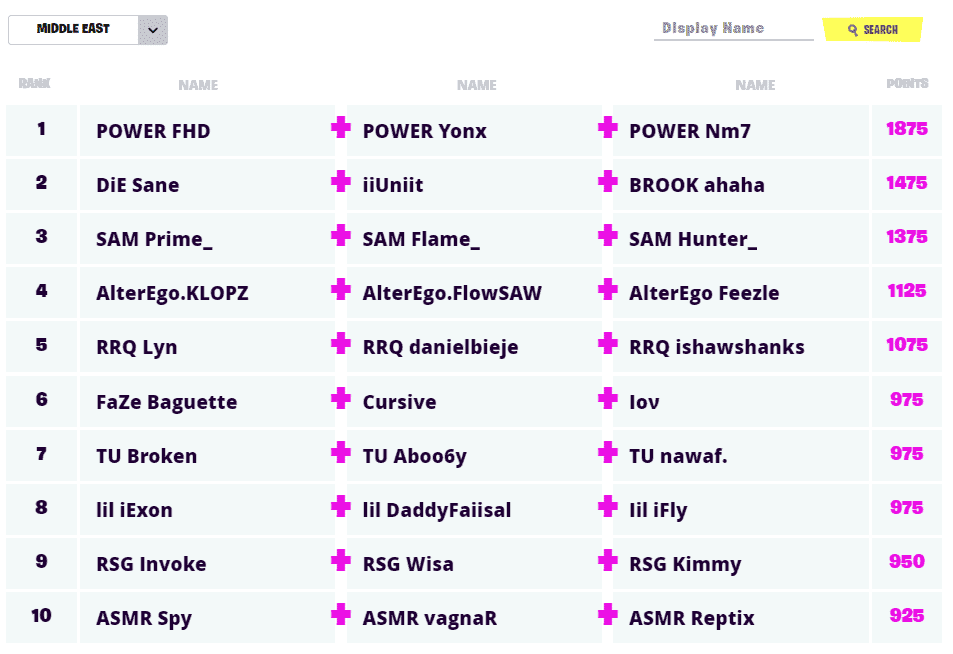Click the plus icon after RRQ Lyn
This screenshot has width=953, height=654.
tap(341, 344)
